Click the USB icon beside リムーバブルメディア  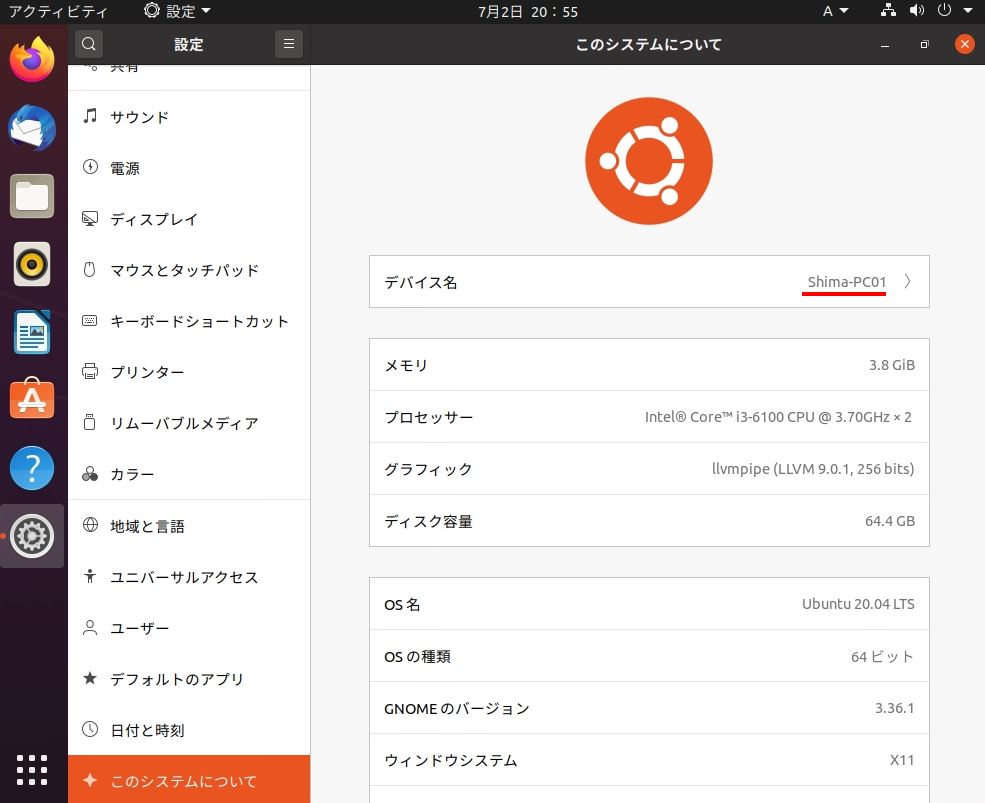click(x=90, y=422)
